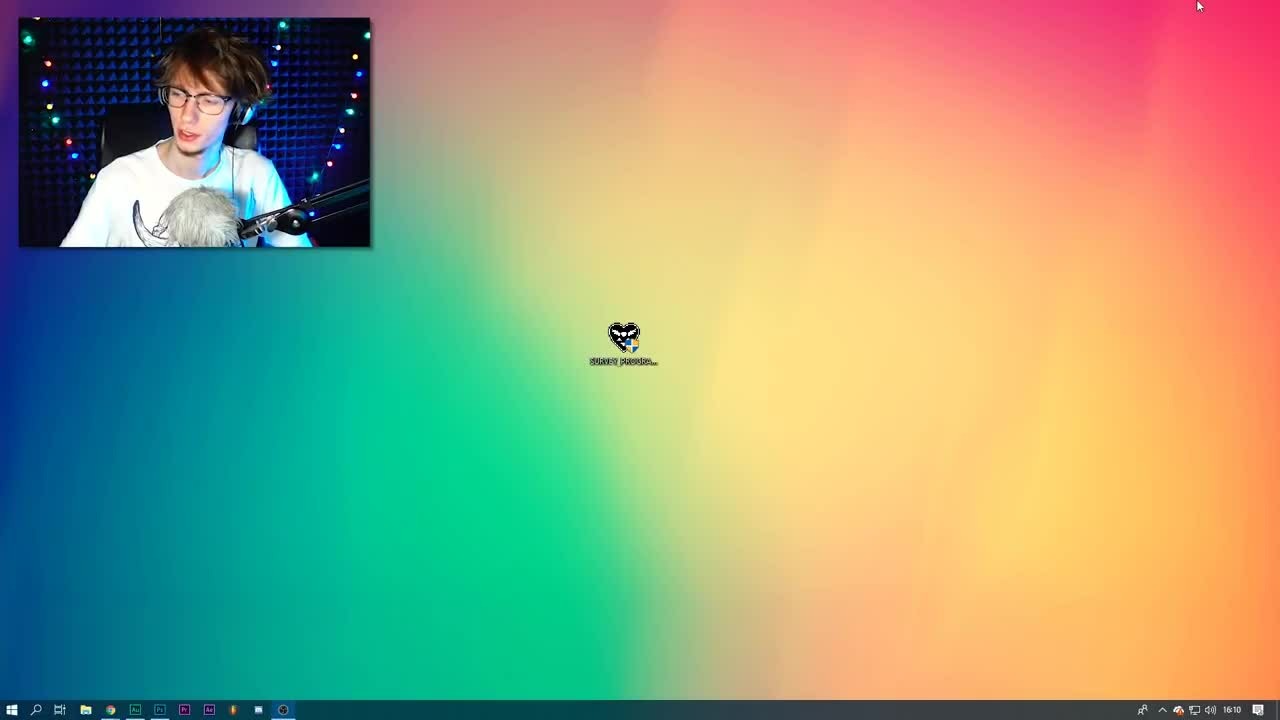This screenshot has width=1280, height=720.
Task: Expand hidden system tray icons
Action: (x=1162, y=710)
